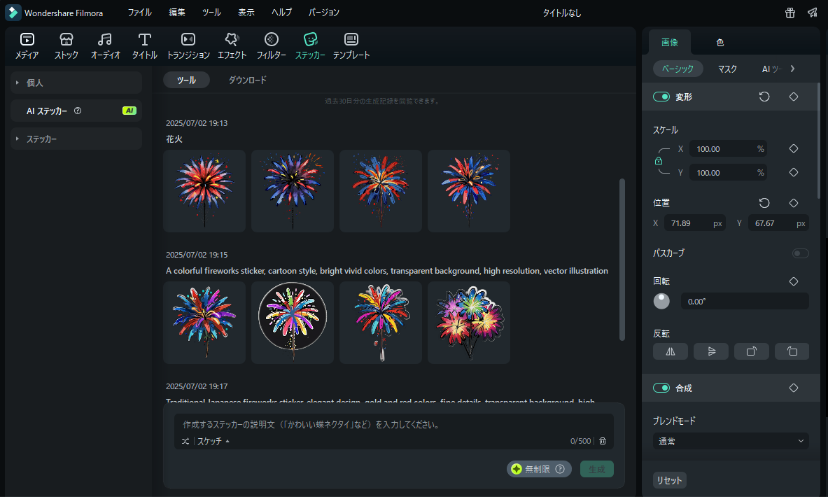Viewport: 828px width, 497px height.
Task: Open the 表示 menu
Action: tap(246, 12)
